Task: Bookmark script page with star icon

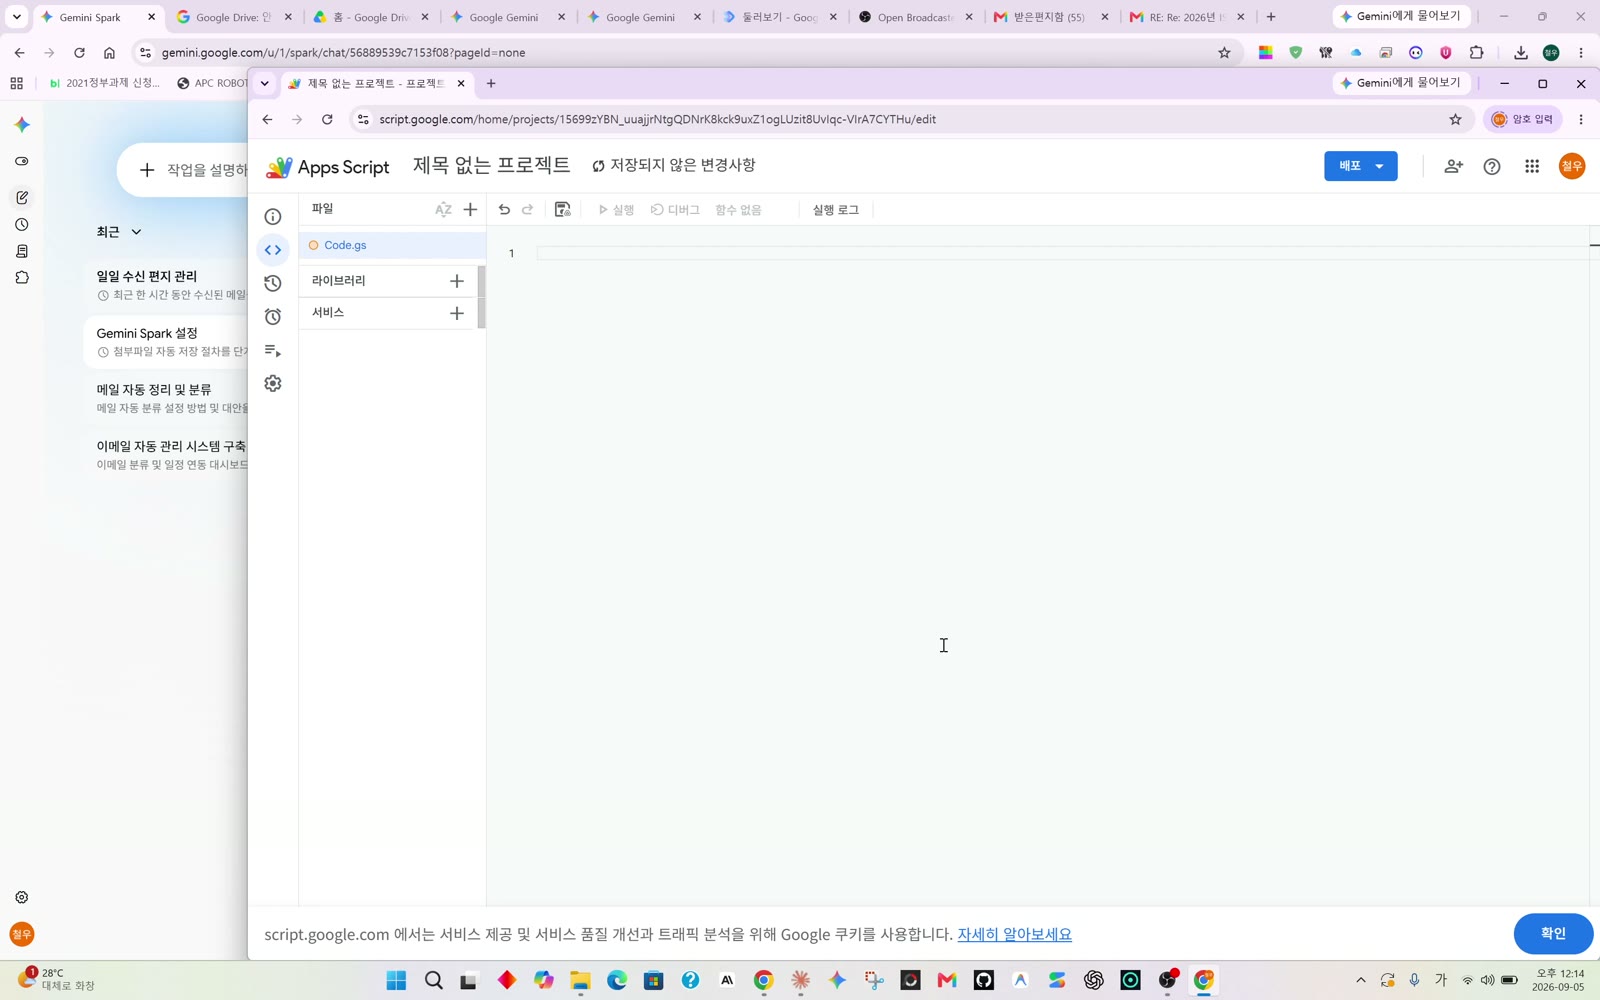Action: [x=1455, y=119]
